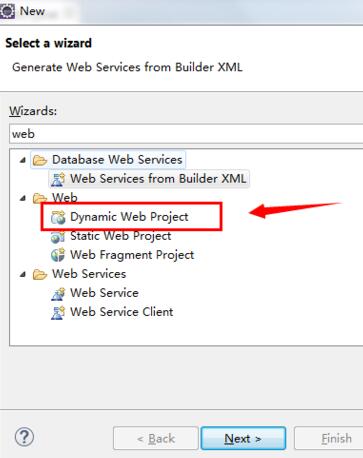Click the Web Services from Builder XML icon

point(58,179)
